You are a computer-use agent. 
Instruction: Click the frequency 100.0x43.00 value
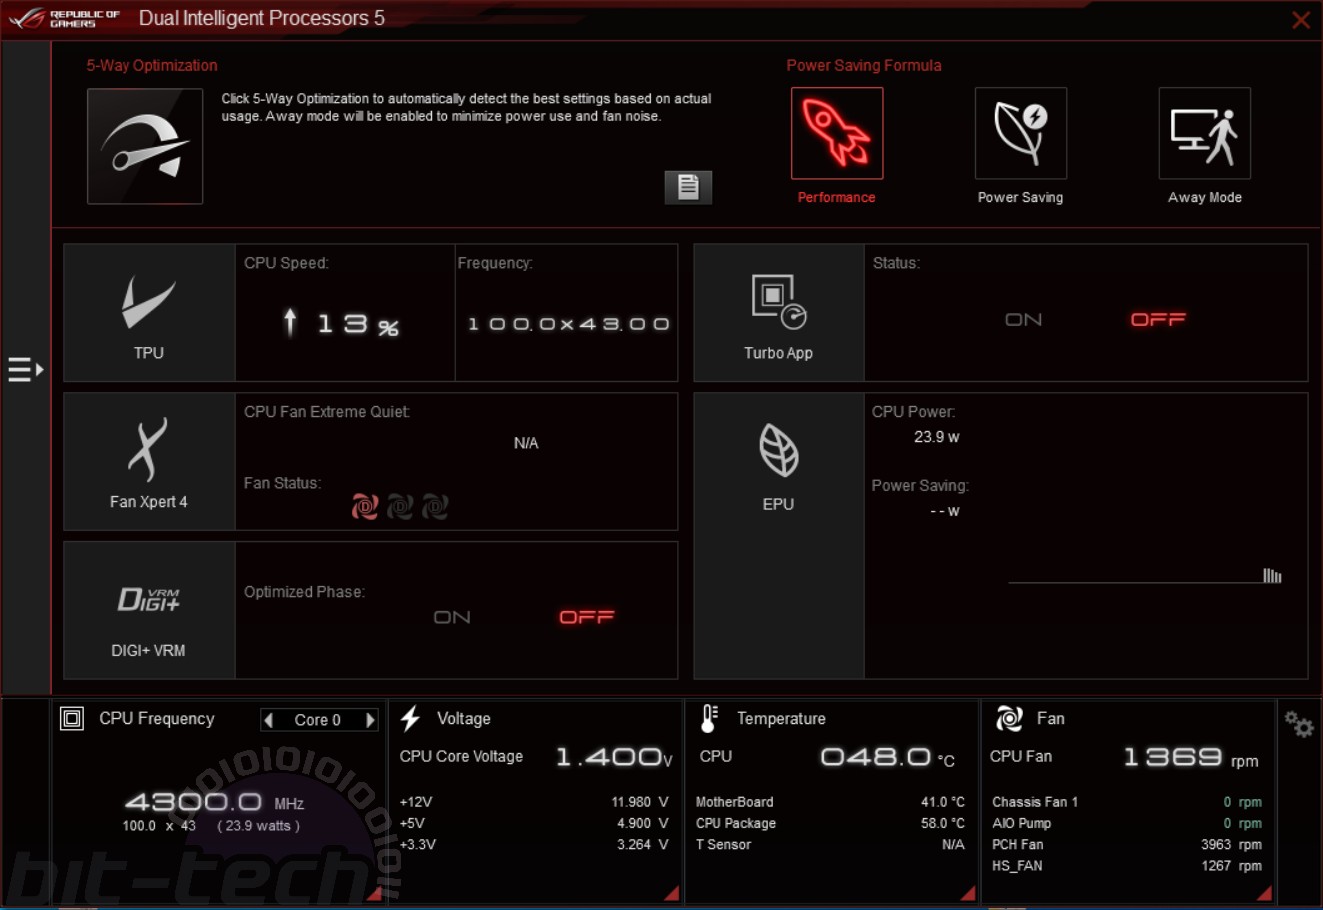[x=568, y=324]
